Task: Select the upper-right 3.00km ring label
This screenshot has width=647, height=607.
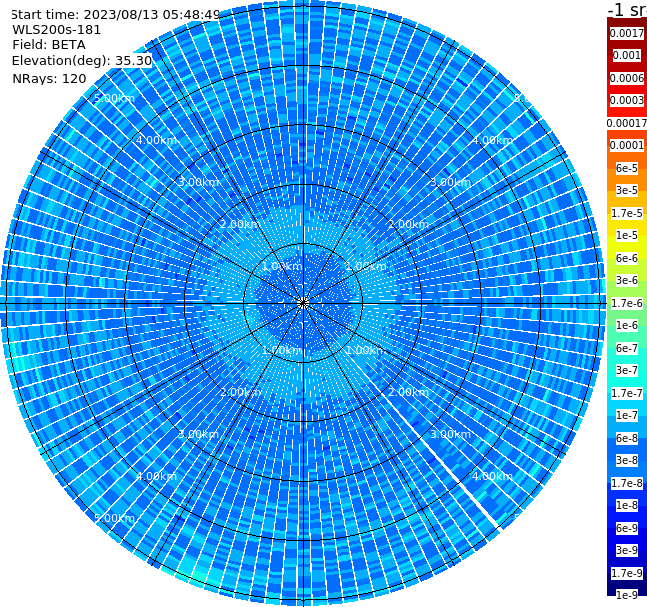Action: 450,182
